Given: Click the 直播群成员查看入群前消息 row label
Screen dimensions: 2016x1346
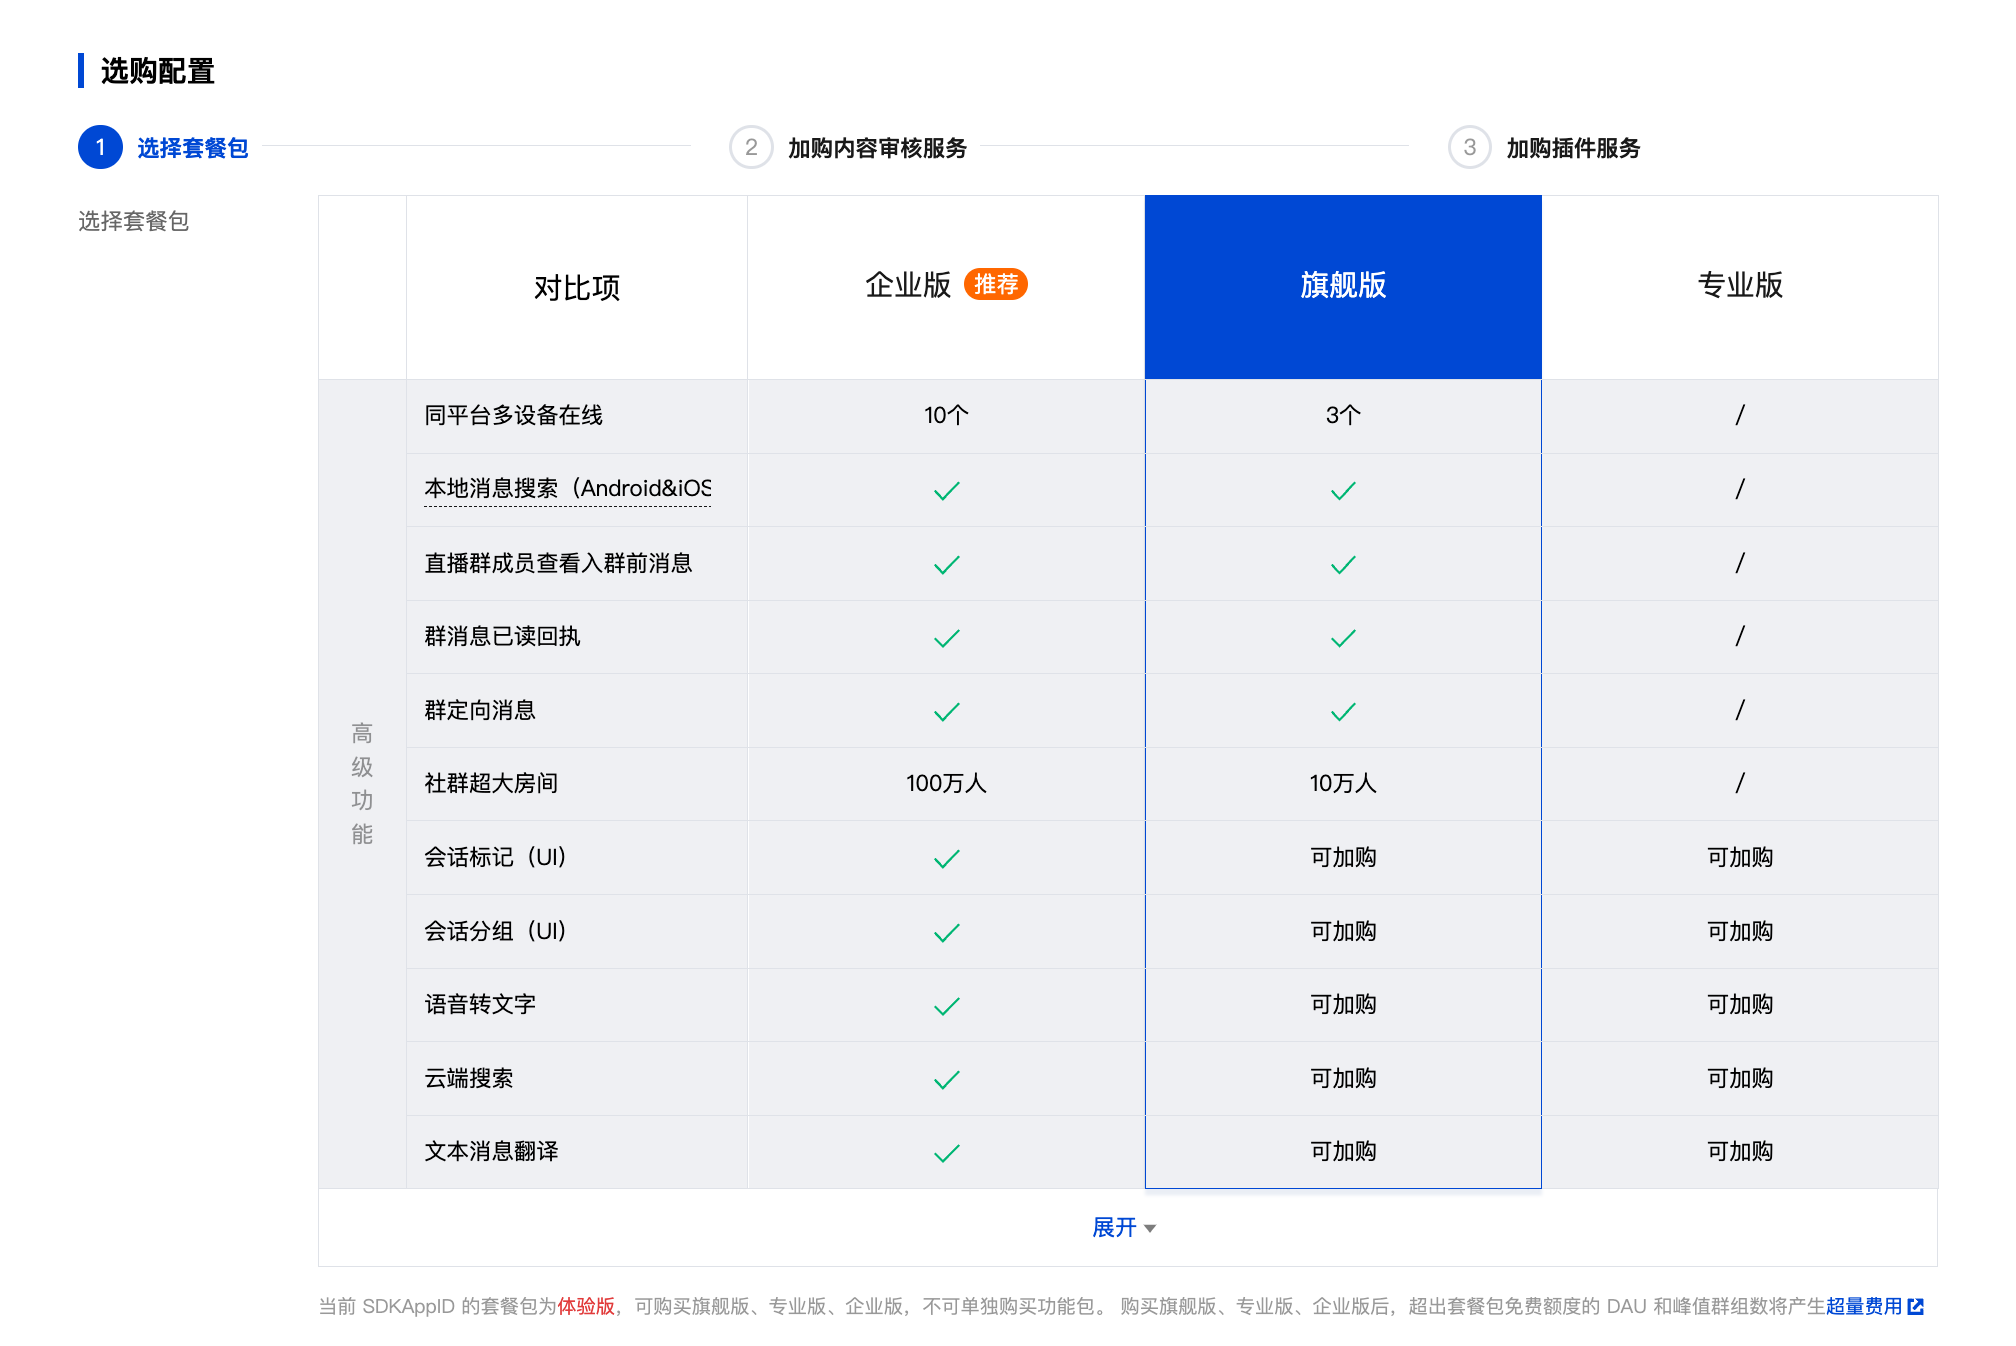Looking at the screenshot, I should click(558, 563).
